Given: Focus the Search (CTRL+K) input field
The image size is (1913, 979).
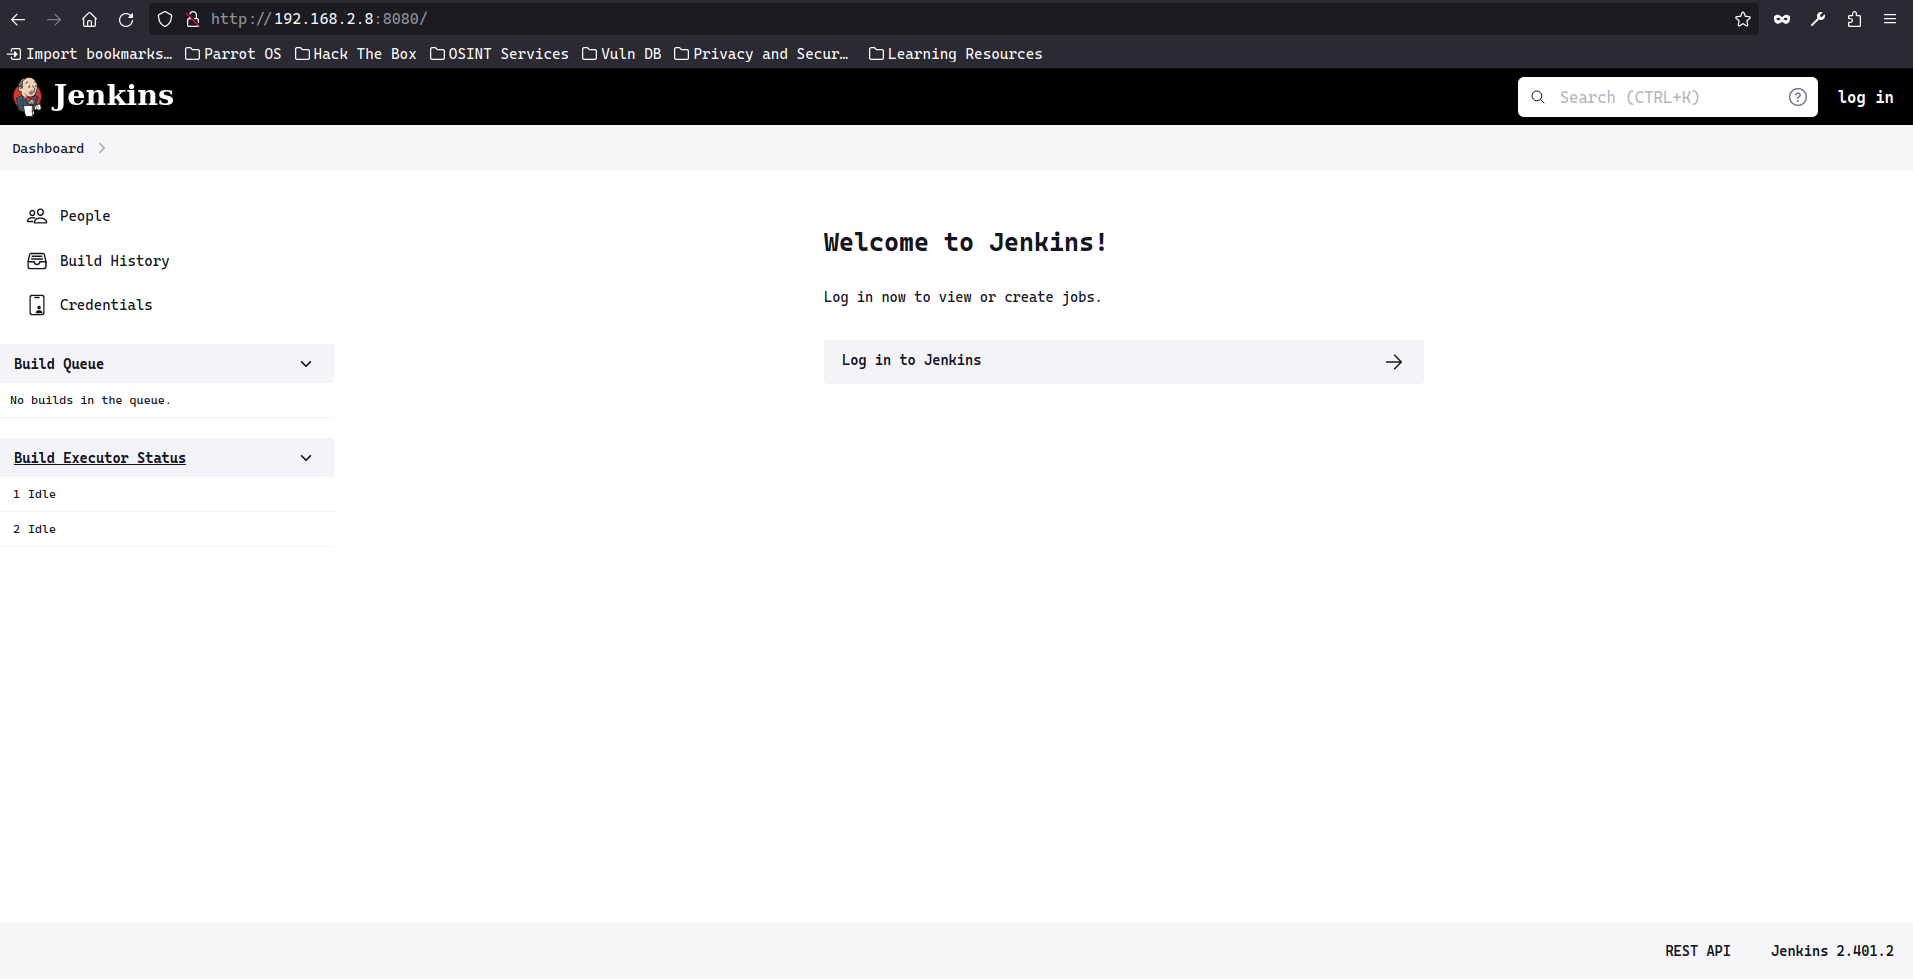Looking at the screenshot, I should click(1667, 97).
